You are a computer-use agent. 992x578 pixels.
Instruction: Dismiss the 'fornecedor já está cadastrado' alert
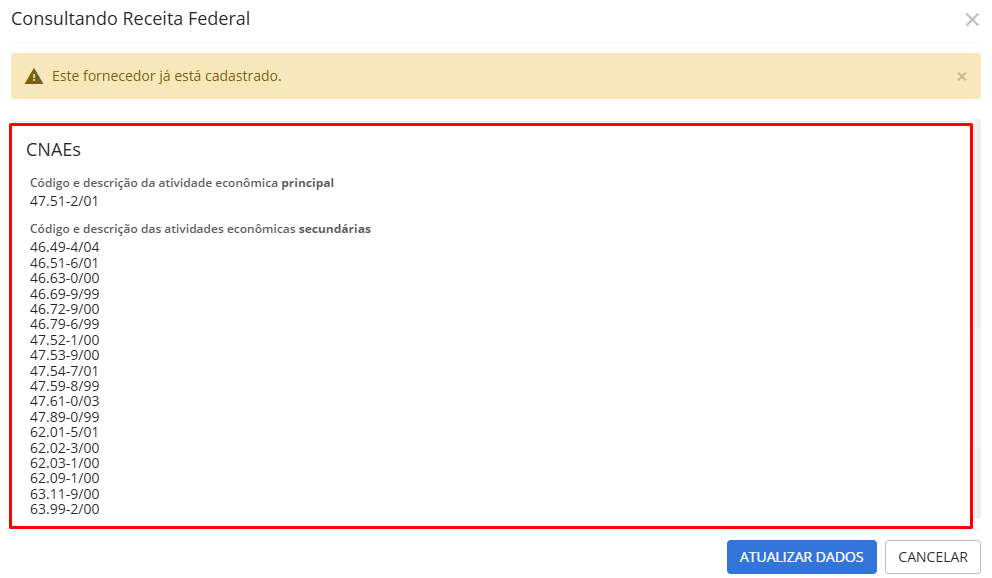coord(962,77)
